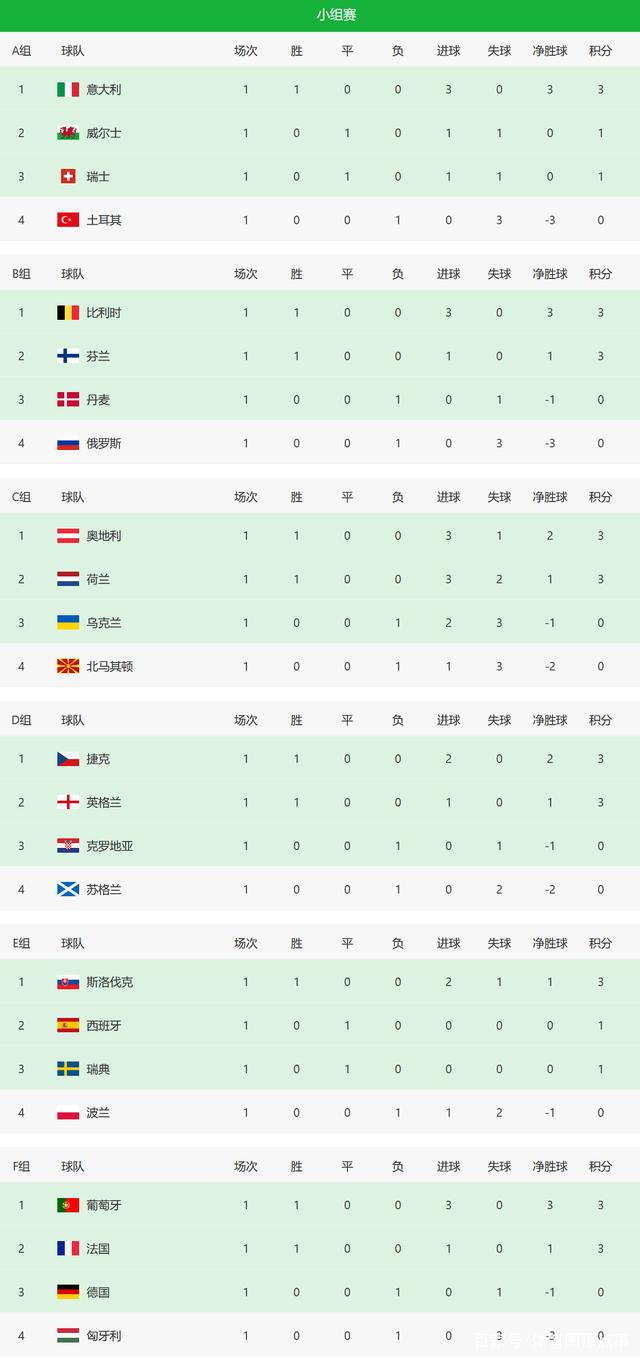Click the Italy flag icon

point(68,90)
